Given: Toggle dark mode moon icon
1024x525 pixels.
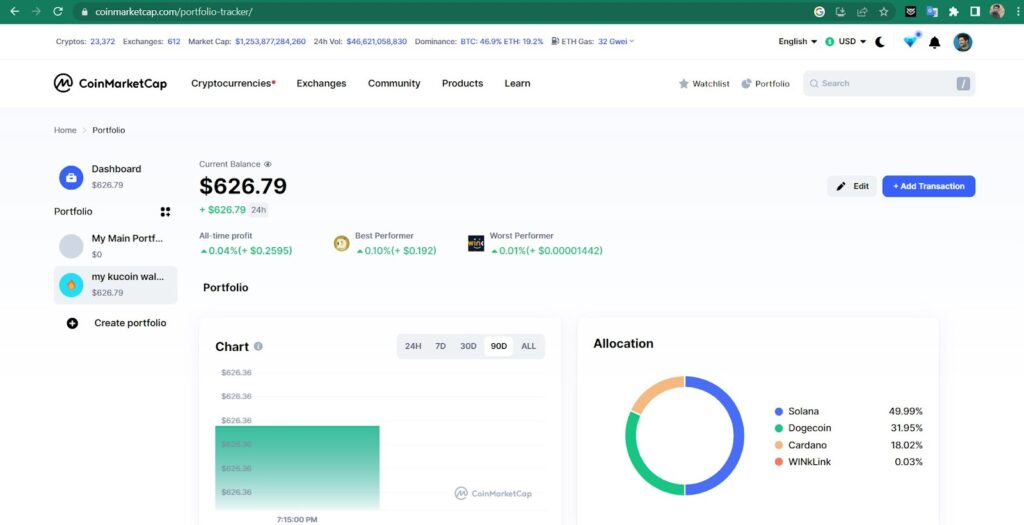Looking at the screenshot, I should 880,42.
